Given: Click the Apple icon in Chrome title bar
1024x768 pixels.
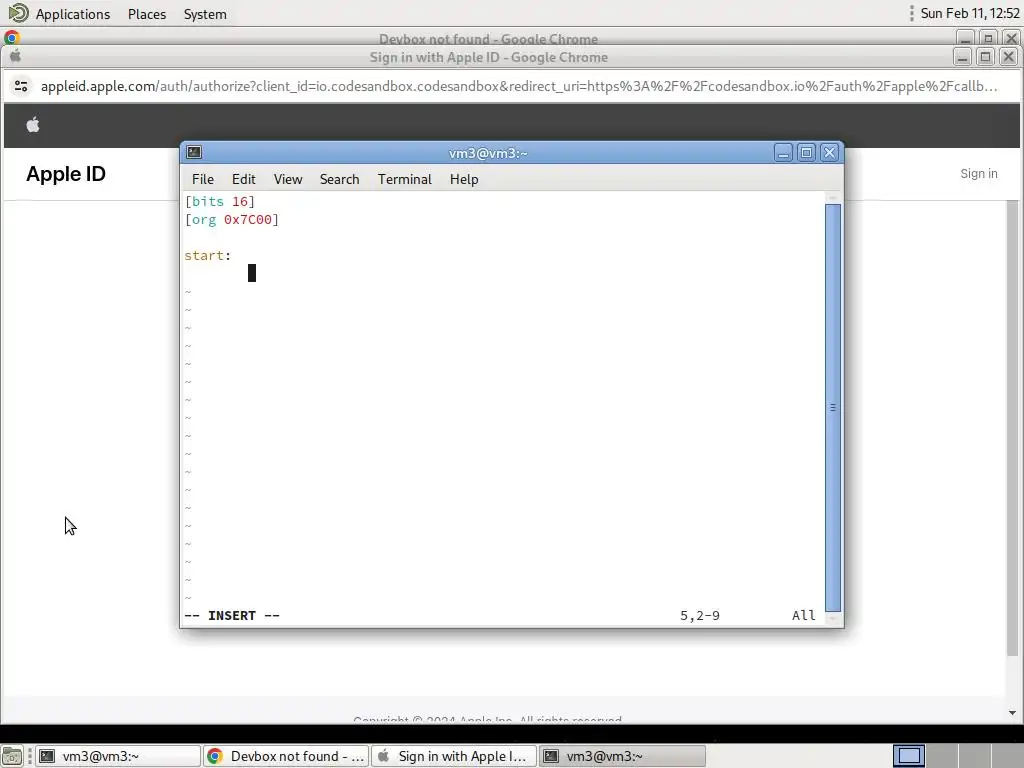Looking at the screenshot, I should pyautogui.click(x=16, y=56).
